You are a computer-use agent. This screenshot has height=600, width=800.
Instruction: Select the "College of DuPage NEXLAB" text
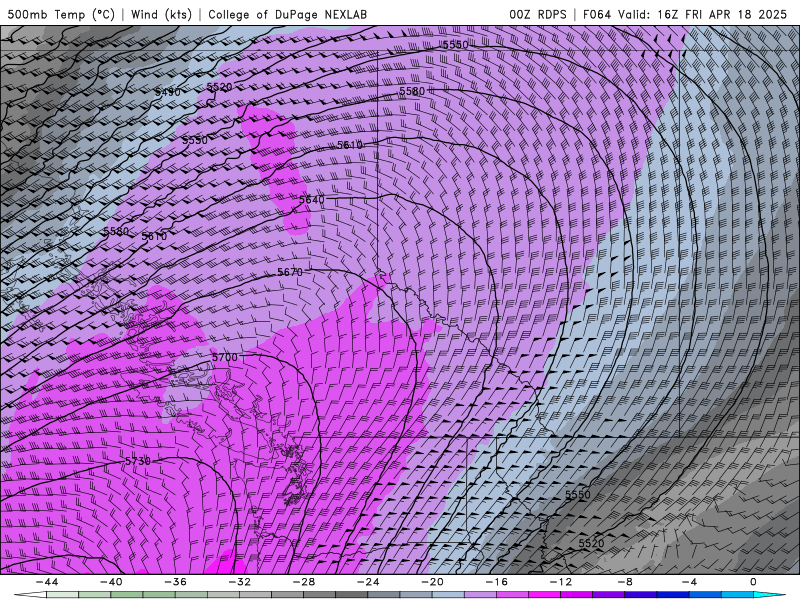[287, 14]
